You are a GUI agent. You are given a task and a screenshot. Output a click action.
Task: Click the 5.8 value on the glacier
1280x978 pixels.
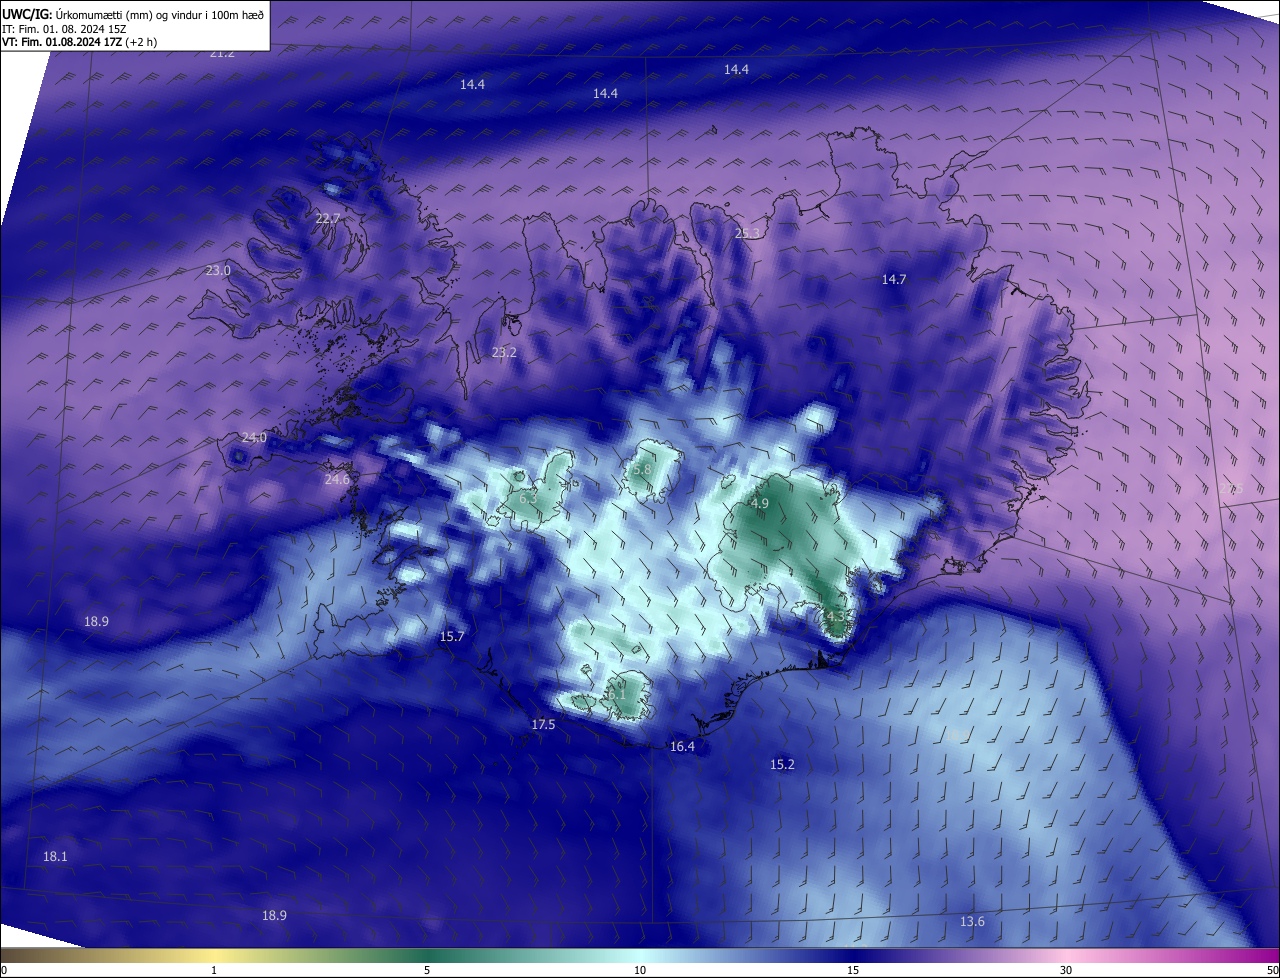[x=642, y=470]
